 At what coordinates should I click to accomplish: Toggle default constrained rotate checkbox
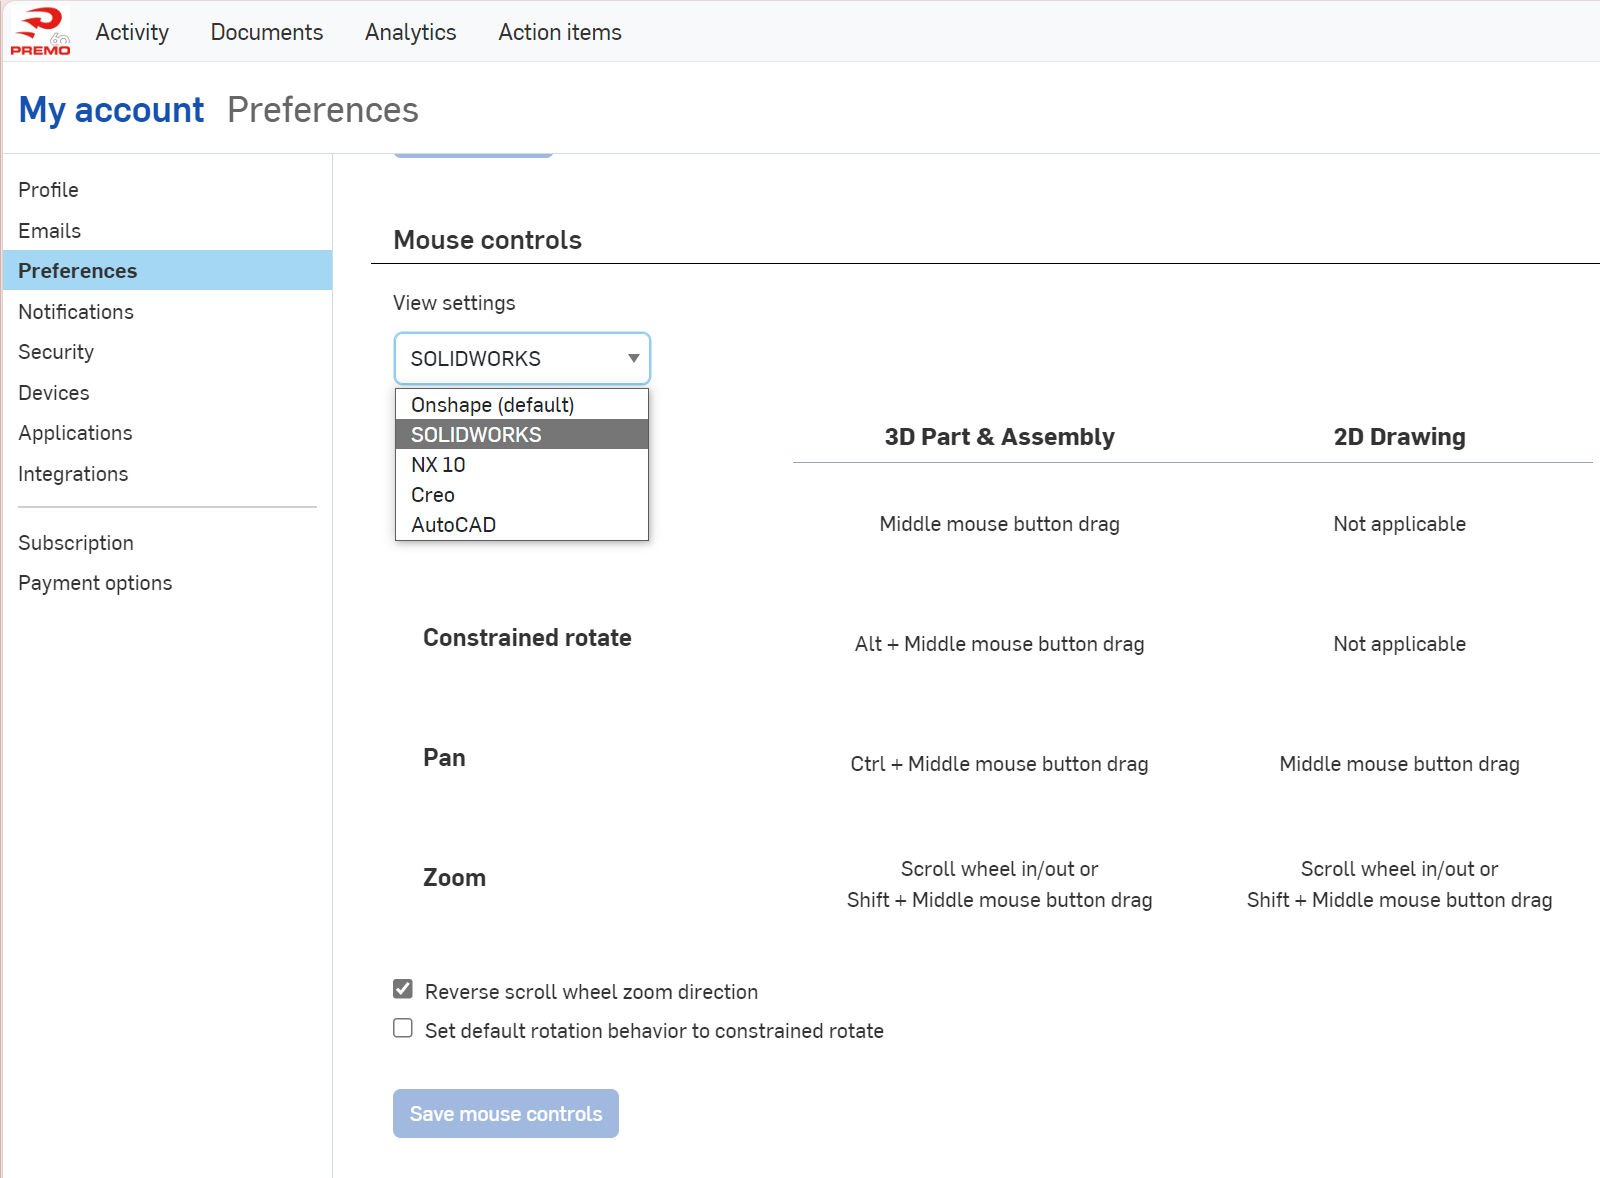pyautogui.click(x=403, y=1028)
